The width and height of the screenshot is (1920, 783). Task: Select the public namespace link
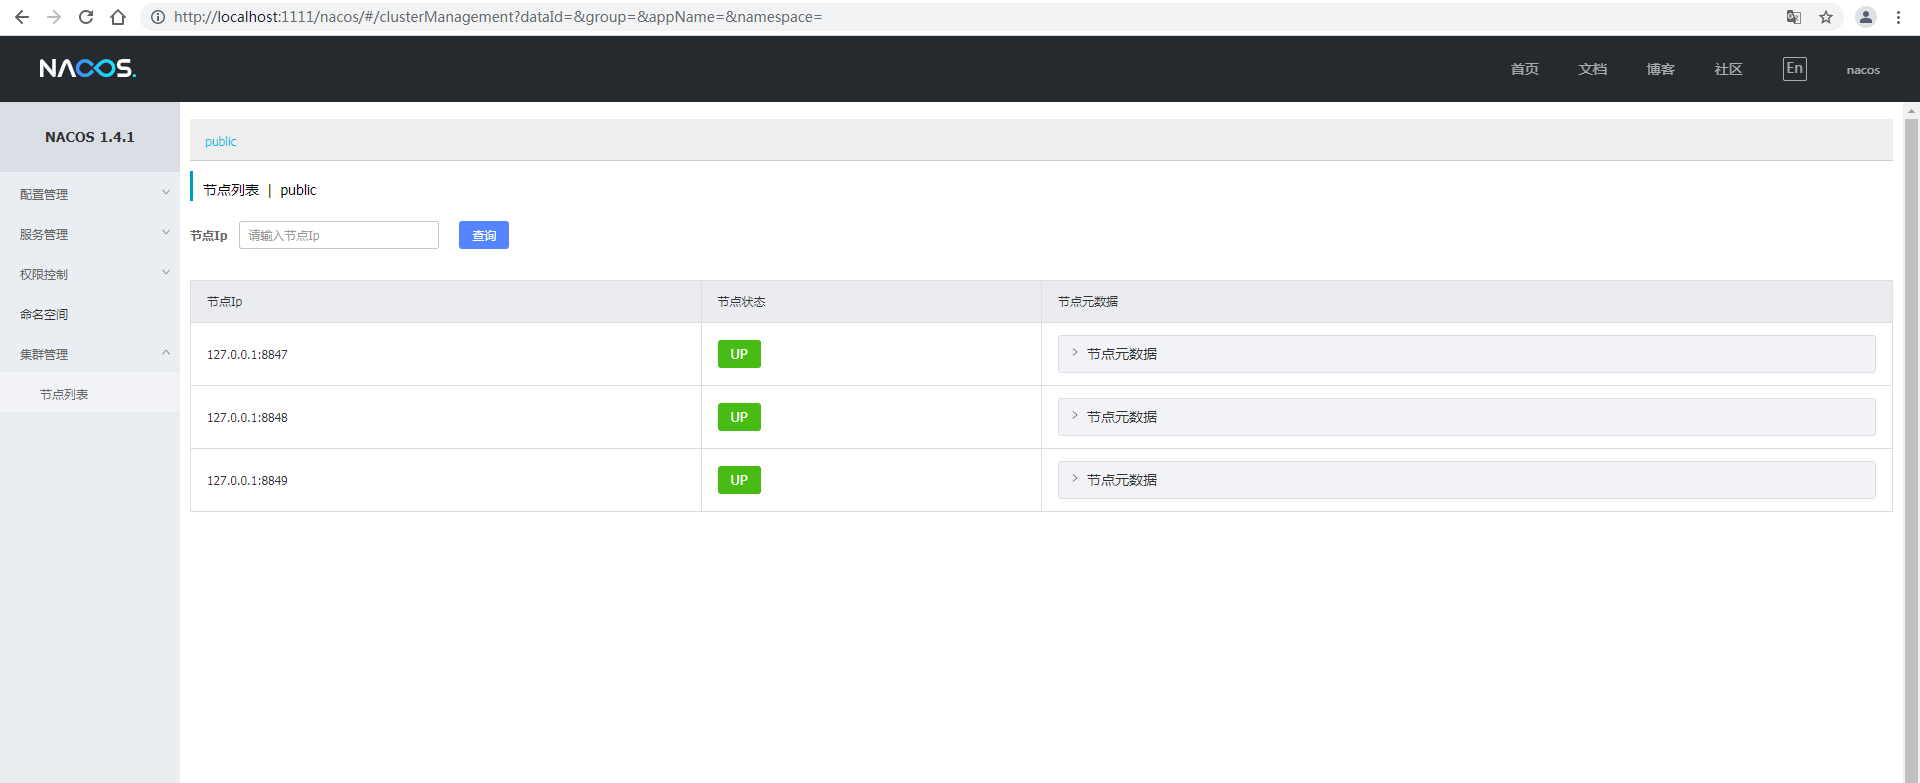tap(221, 141)
